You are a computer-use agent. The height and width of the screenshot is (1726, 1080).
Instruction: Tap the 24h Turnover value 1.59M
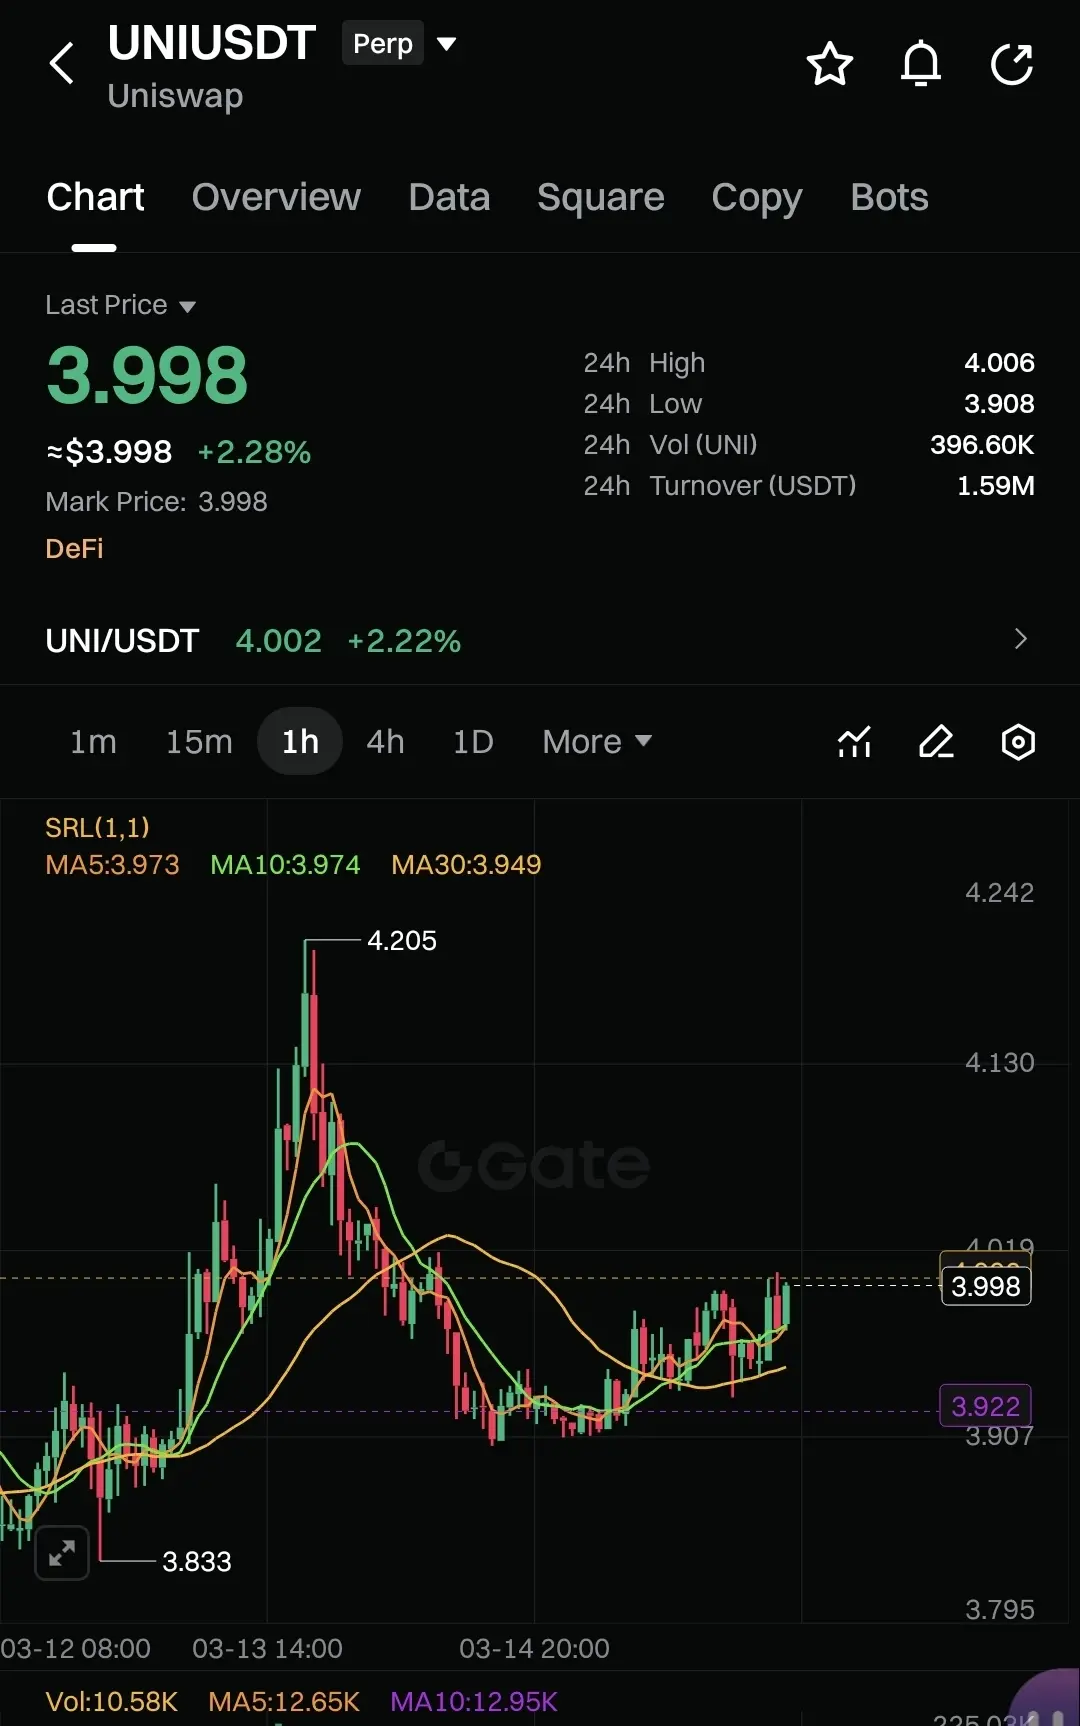[996, 486]
